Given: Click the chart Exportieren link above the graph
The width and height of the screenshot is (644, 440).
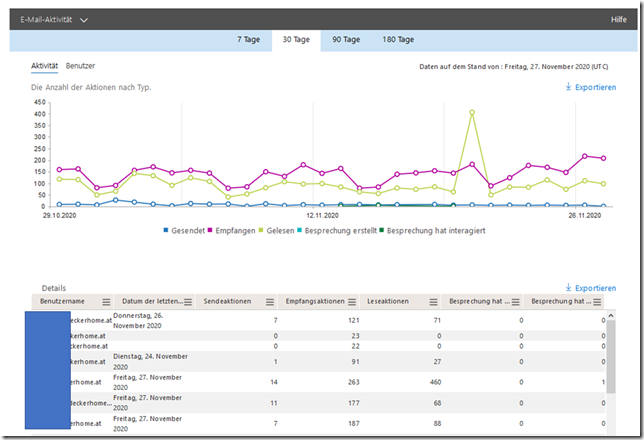Looking at the screenshot, I should 591,87.
